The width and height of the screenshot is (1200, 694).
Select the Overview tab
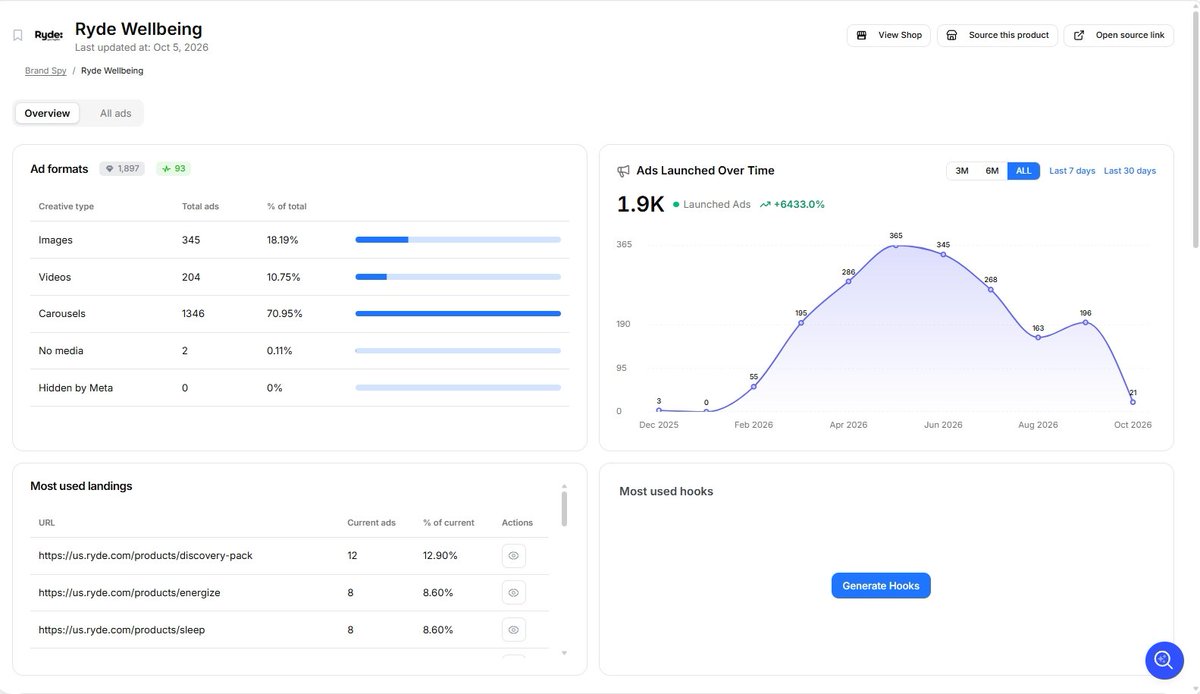pos(47,113)
